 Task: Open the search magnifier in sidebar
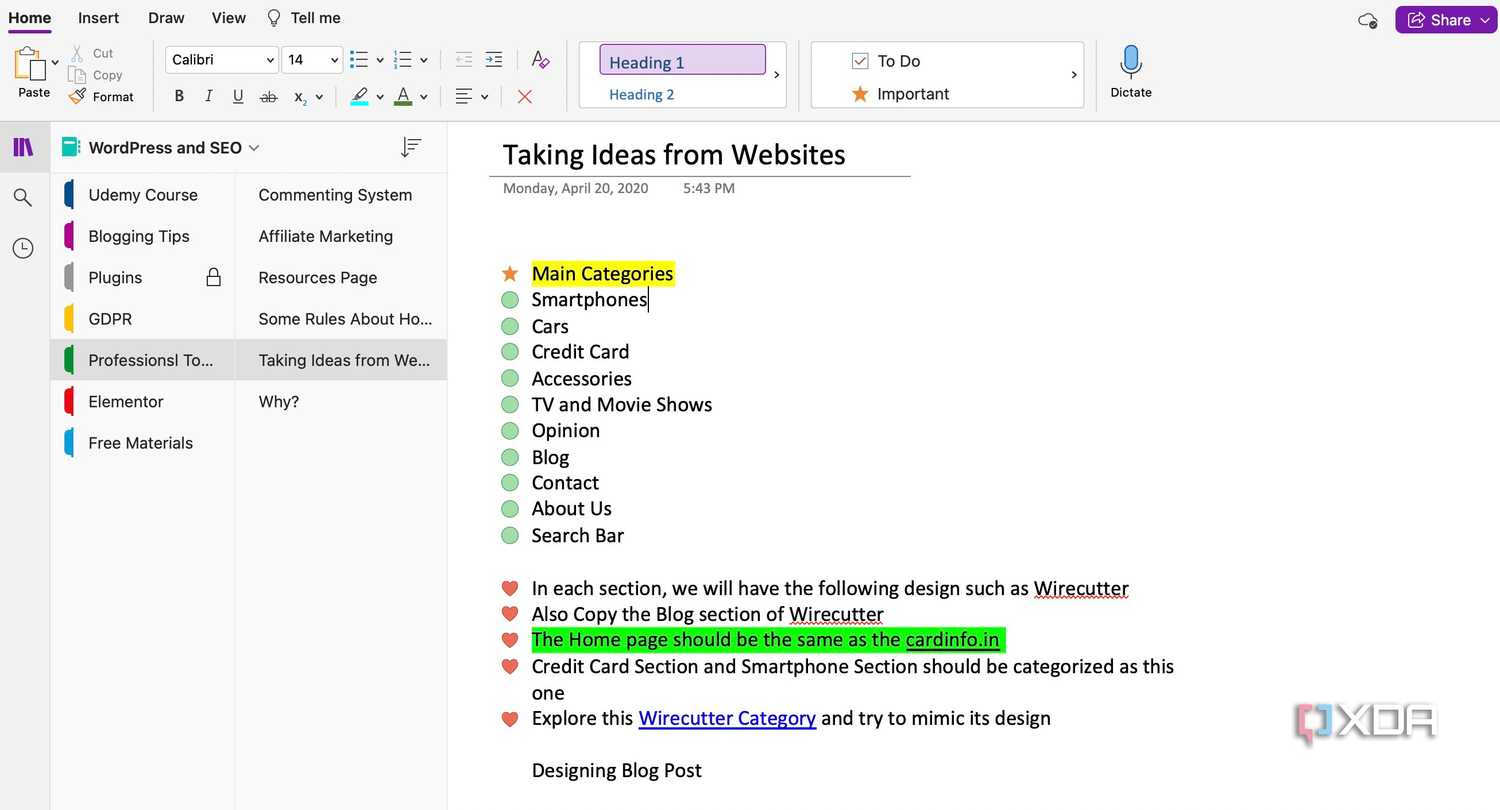[x=23, y=198]
